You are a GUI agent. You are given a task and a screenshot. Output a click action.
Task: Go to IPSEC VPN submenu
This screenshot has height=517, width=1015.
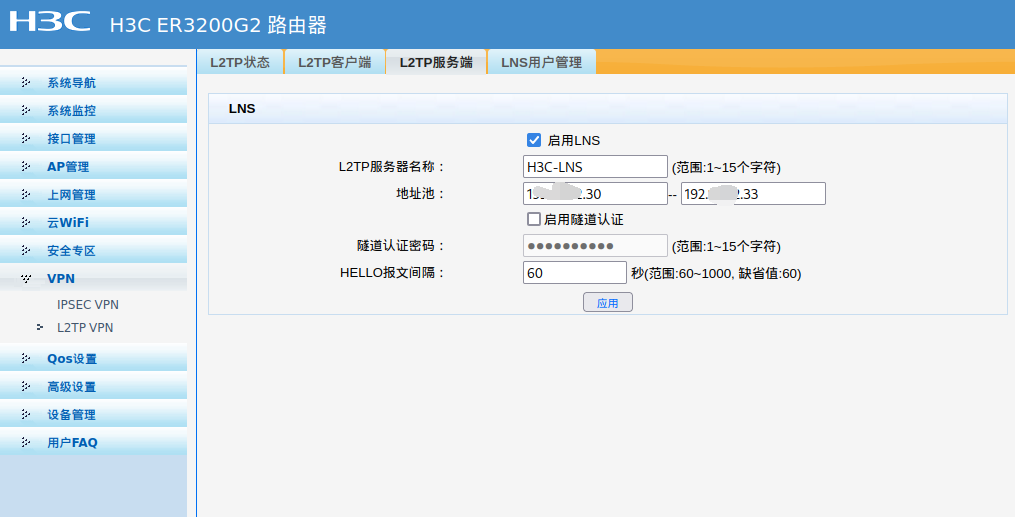(88, 304)
